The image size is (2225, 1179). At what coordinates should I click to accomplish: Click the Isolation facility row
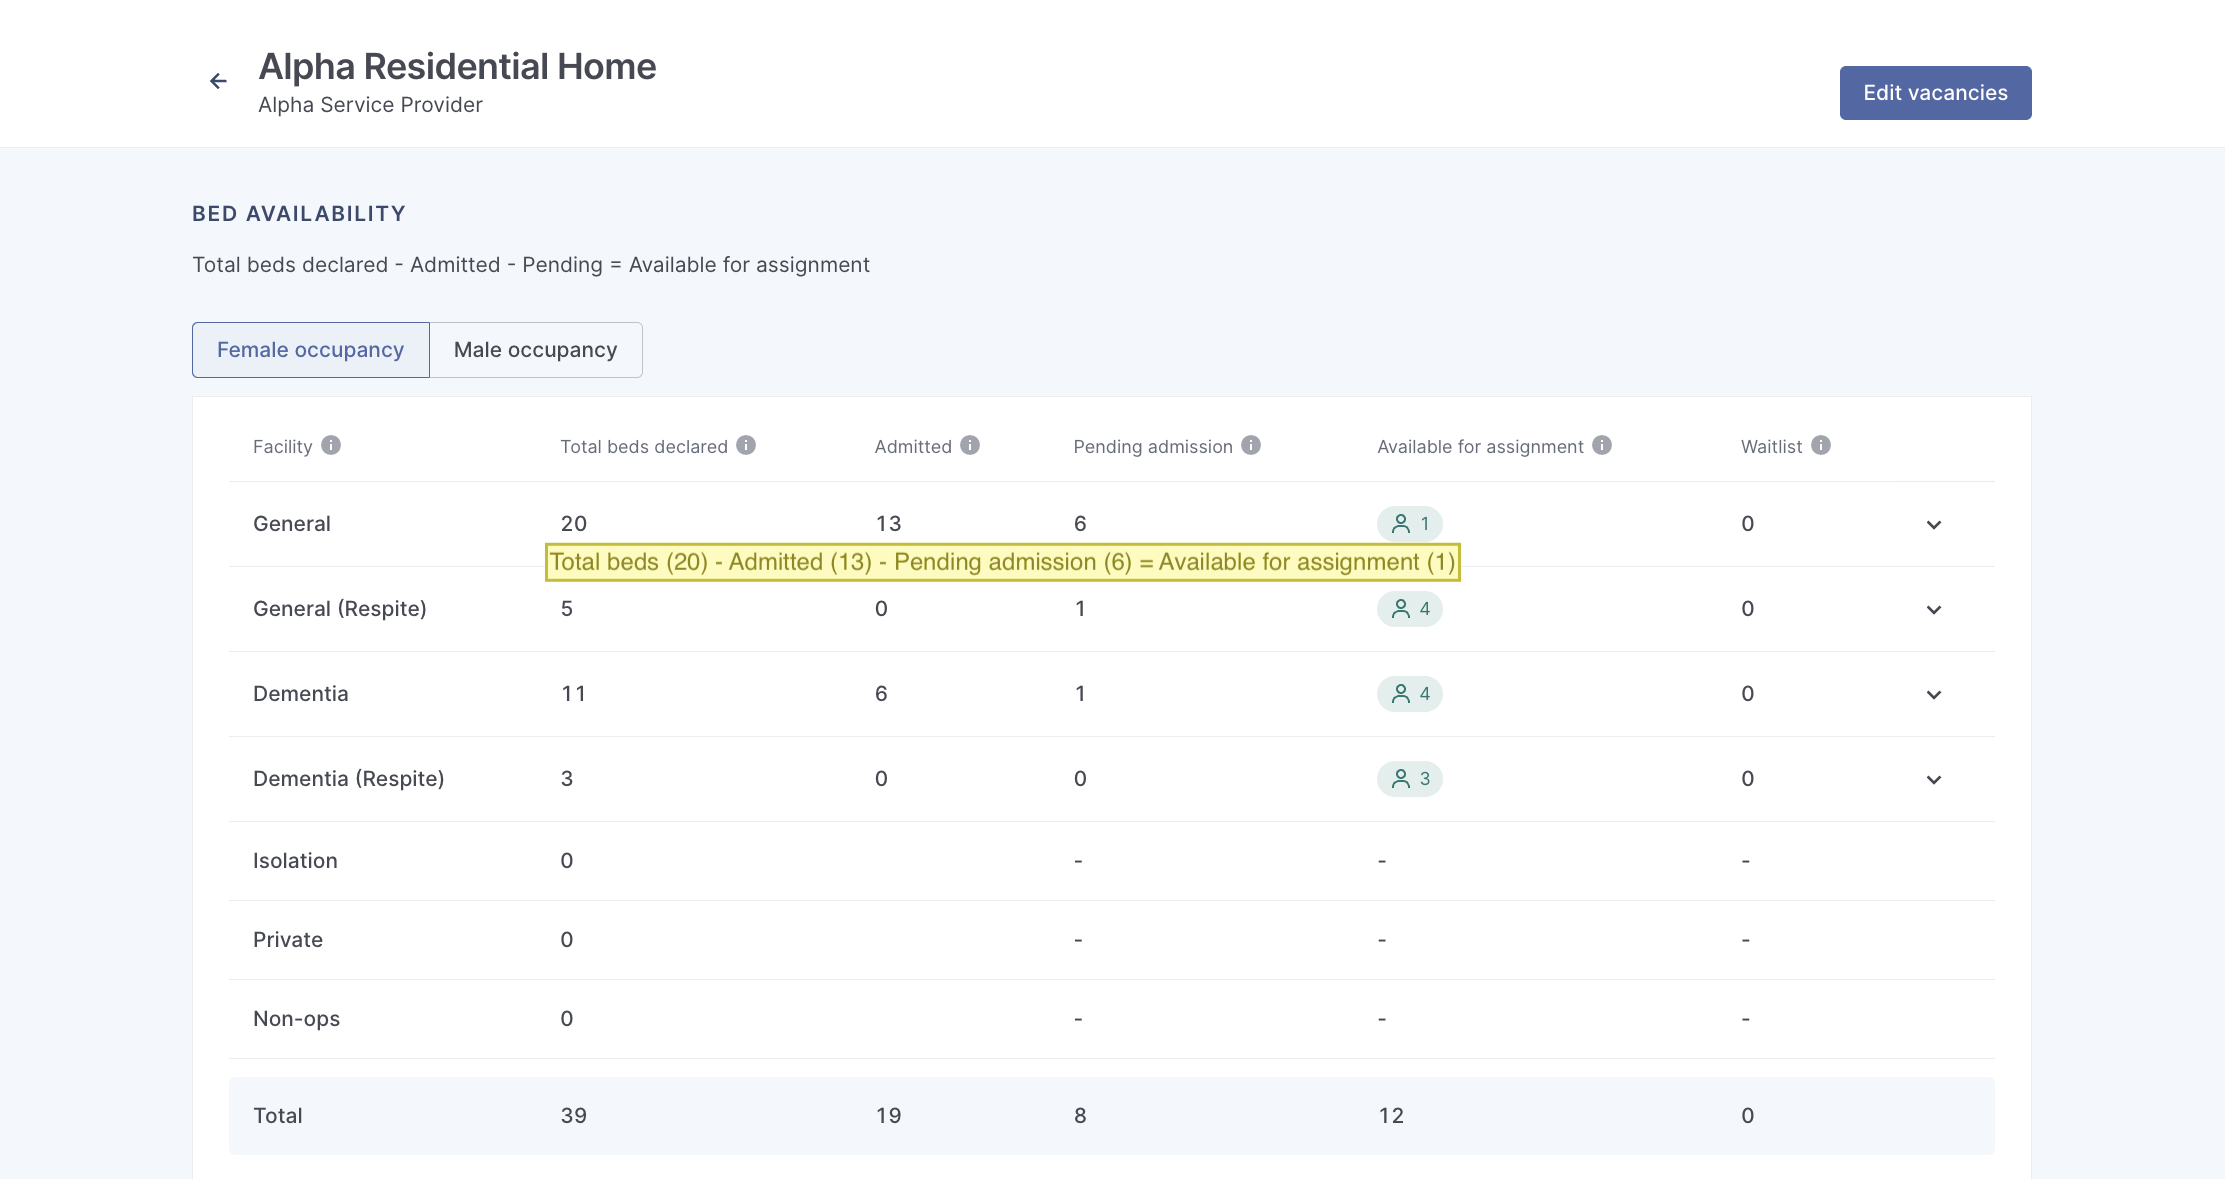tap(295, 861)
